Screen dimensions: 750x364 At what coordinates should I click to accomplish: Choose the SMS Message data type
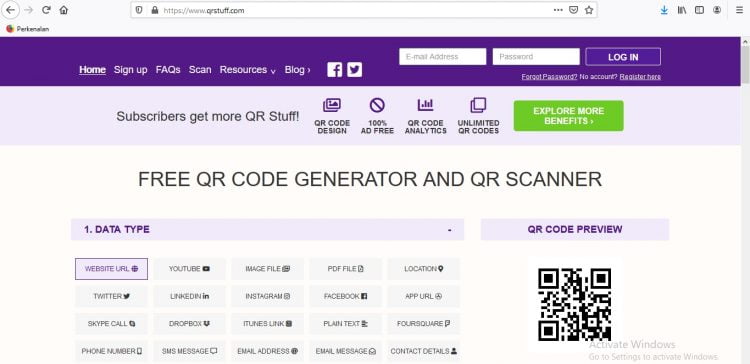pos(189,351)
